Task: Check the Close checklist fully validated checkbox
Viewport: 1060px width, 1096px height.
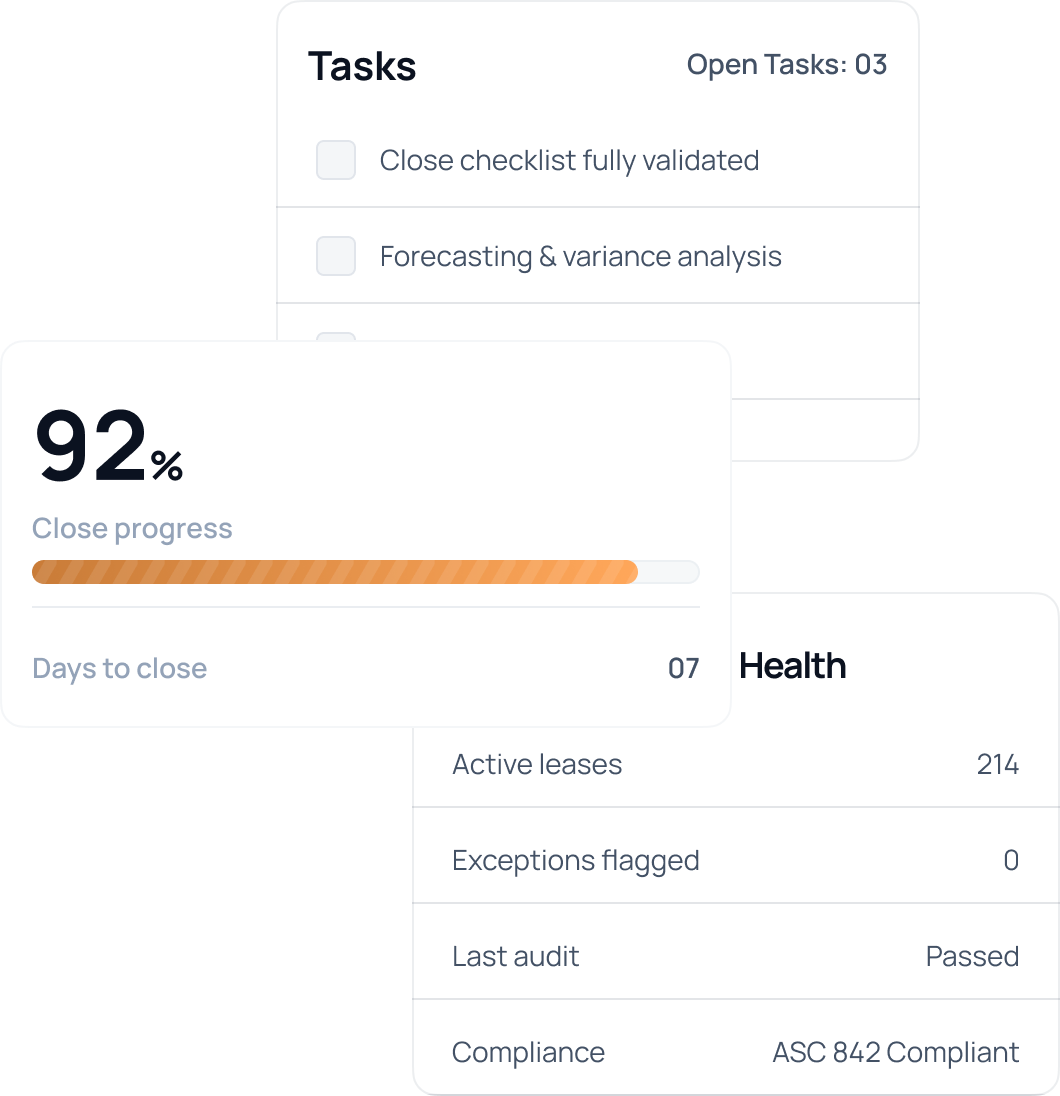Action: (336, 160)
